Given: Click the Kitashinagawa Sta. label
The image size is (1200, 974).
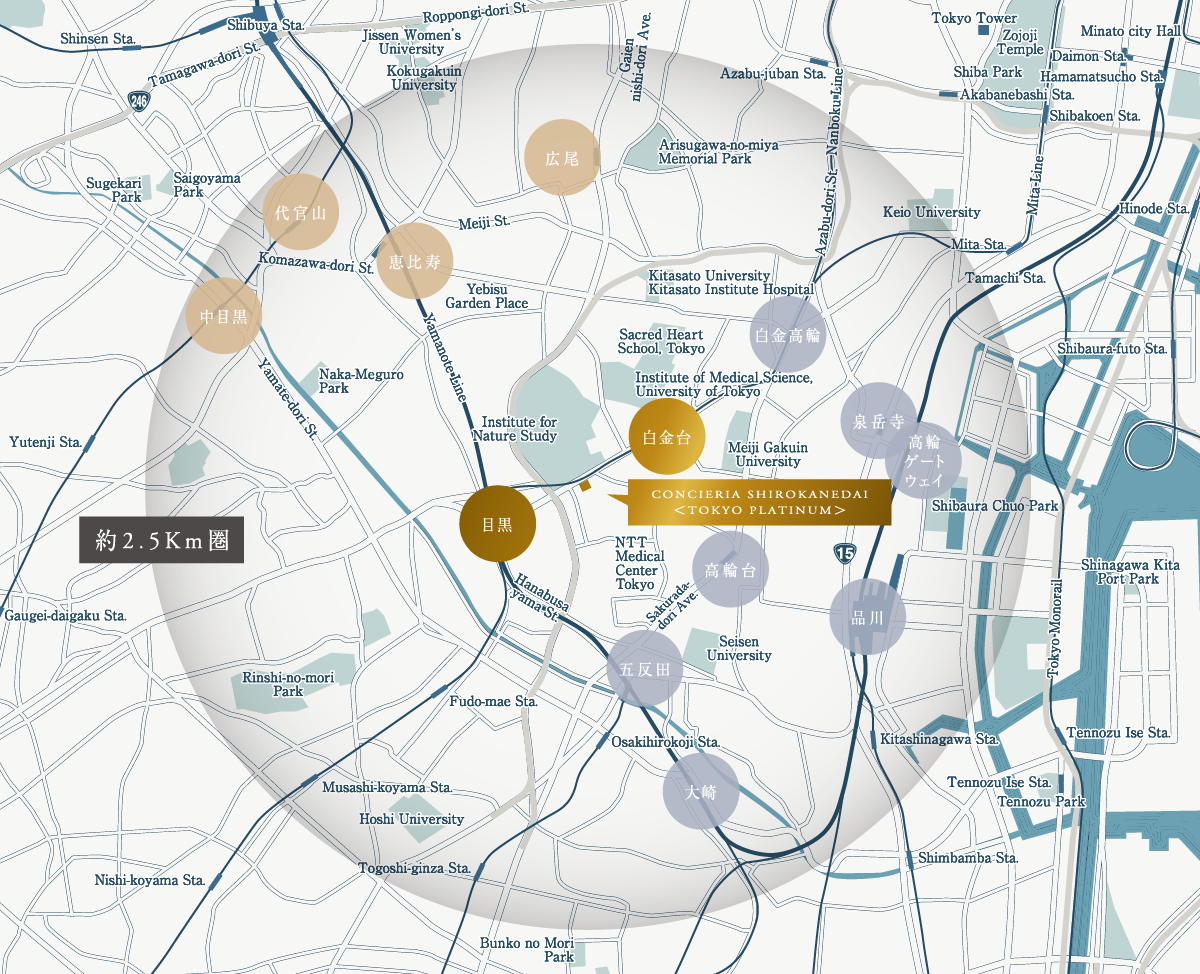Looking at the screenshot, I should [x=940, y=740].
